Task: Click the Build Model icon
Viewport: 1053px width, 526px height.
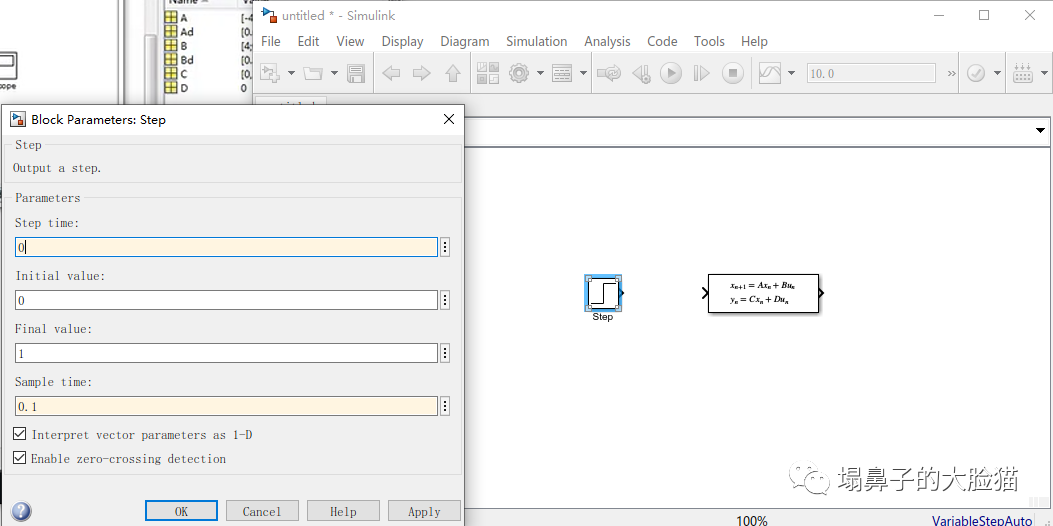Action: 1023,73
